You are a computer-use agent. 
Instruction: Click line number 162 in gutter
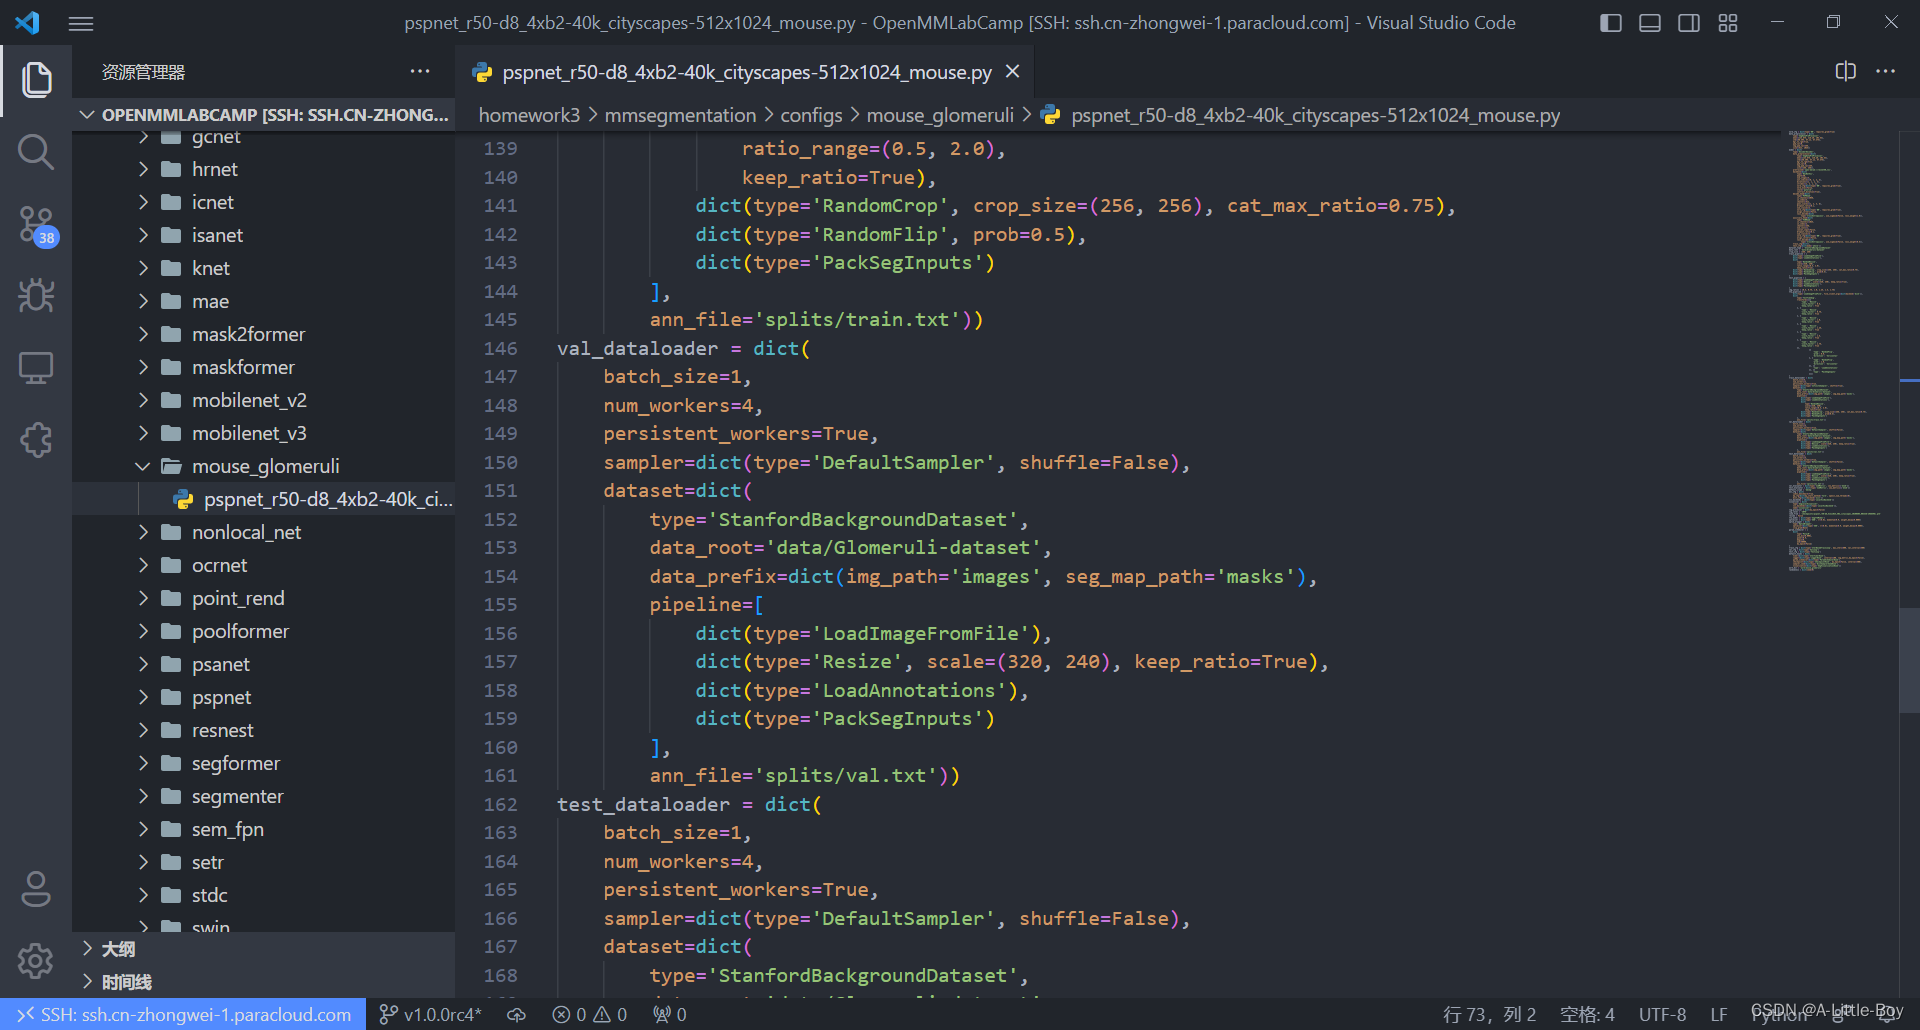click(500, 804)
